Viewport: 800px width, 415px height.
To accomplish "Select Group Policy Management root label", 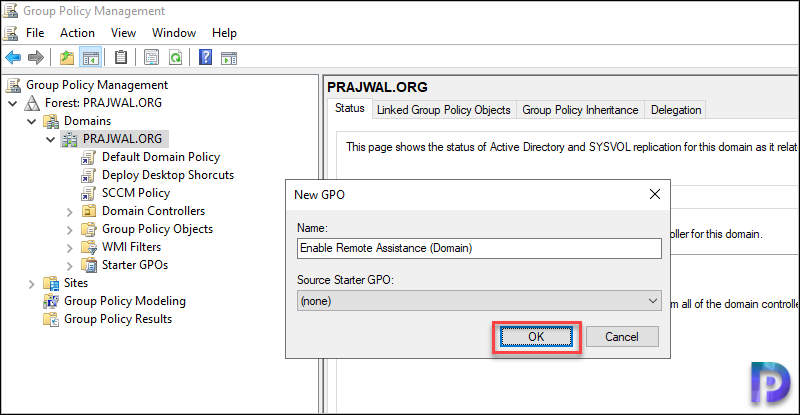I will [x=97, y=85].
